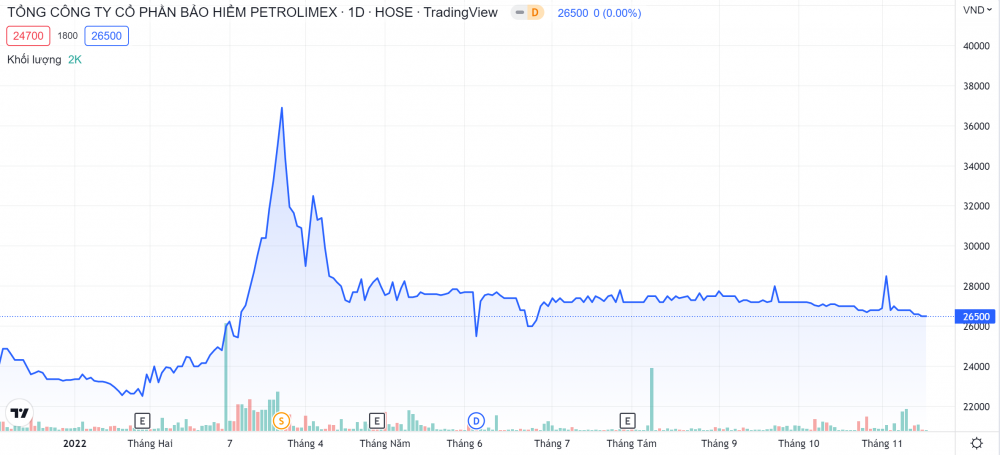Click the chart title Petrolimex symbol text
This screenshot has width=1000, height=455.
click(252, 13)
